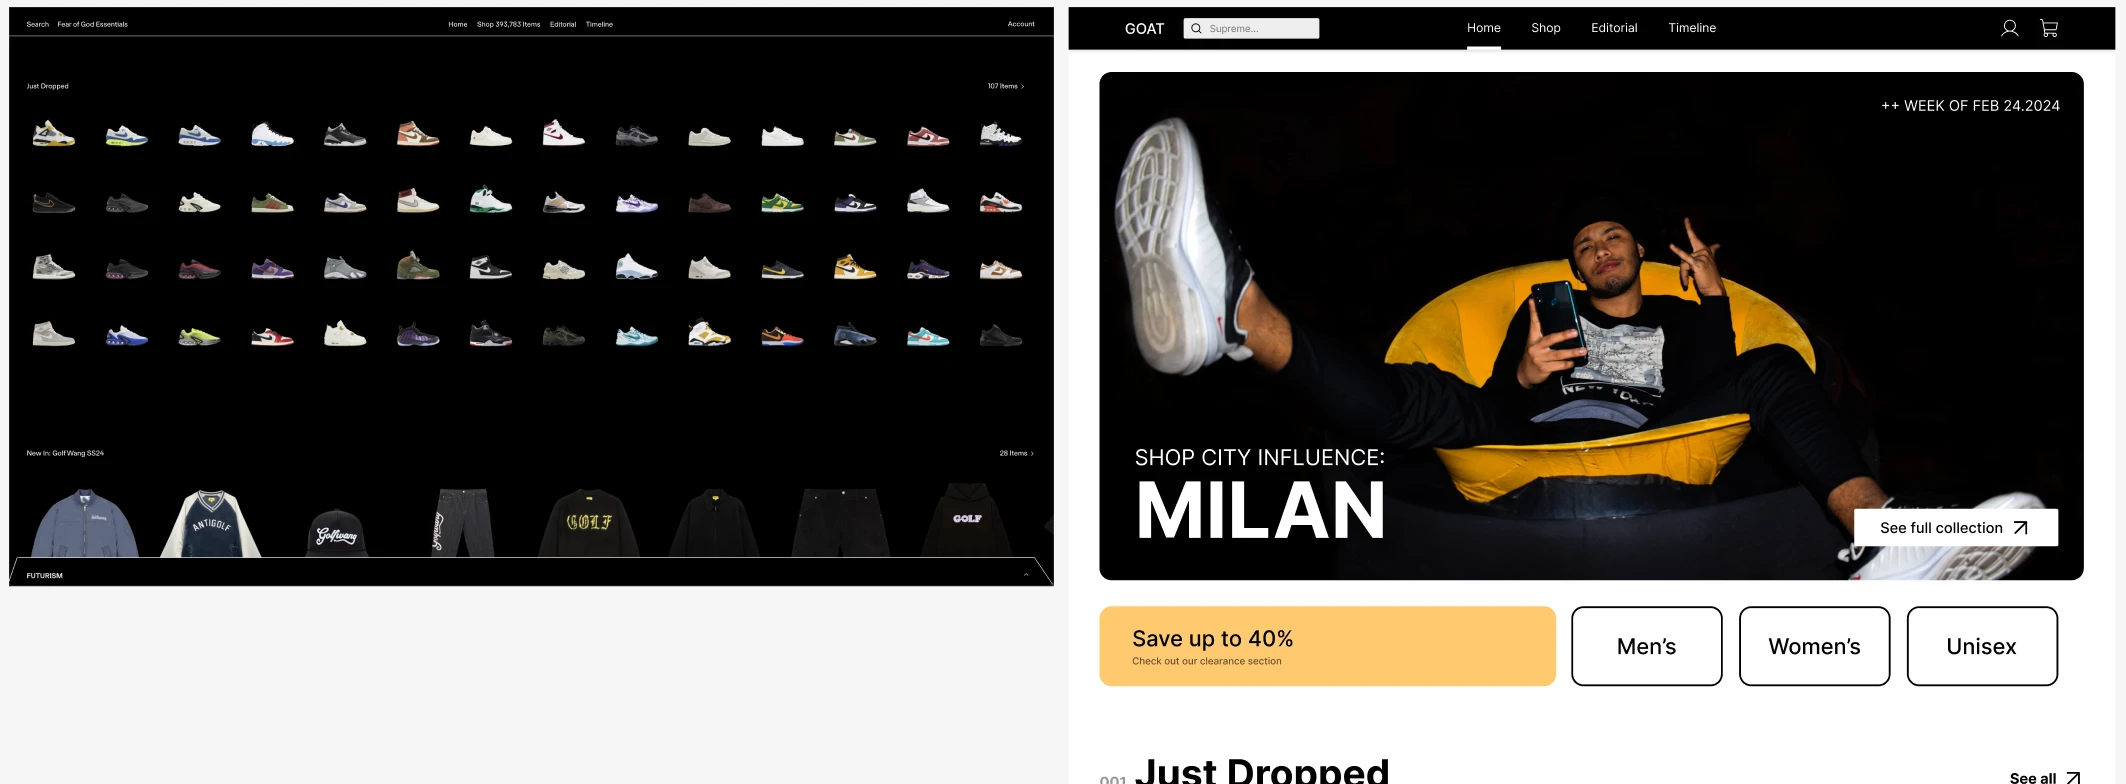Viewport: 2126px width, 784px height.
Task: Focus the Supreme search input field
Action: point(1251,29)
